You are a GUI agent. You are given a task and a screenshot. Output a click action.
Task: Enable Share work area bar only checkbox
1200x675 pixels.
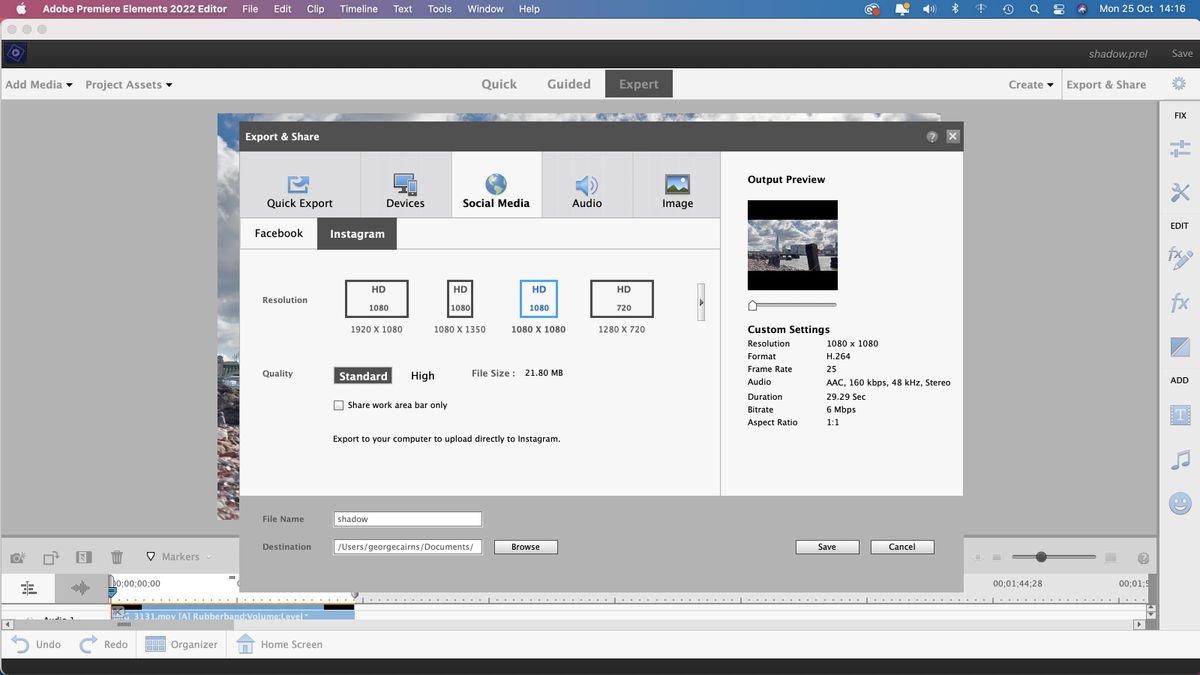pyautogui.click(x=338, y=405)
